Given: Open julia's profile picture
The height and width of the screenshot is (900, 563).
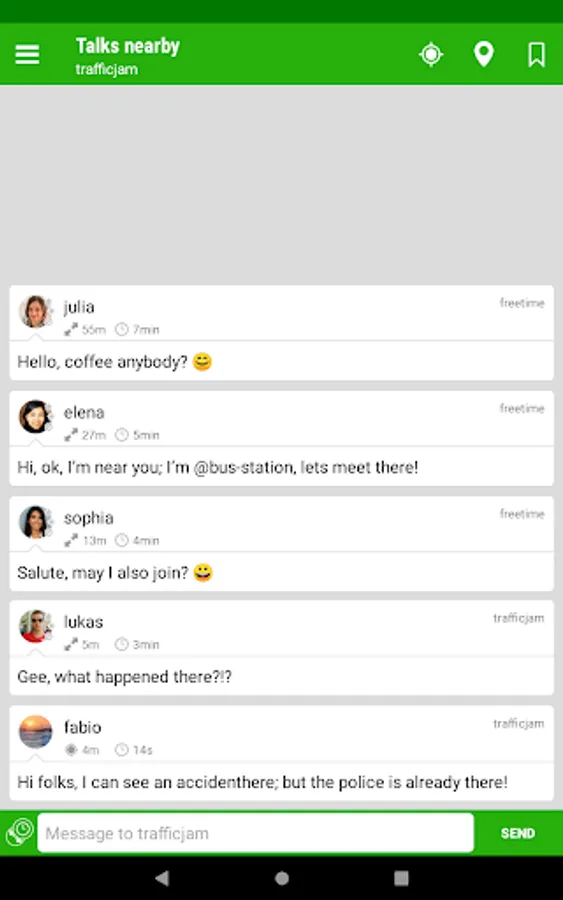Looking at the screenshot, I should pos(36,312).
